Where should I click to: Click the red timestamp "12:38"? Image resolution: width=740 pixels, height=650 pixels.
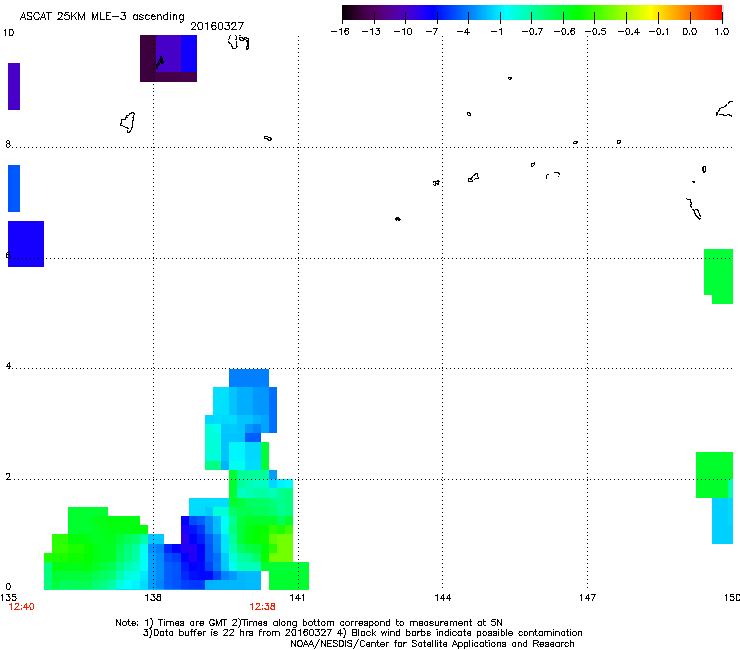point(262,607)
